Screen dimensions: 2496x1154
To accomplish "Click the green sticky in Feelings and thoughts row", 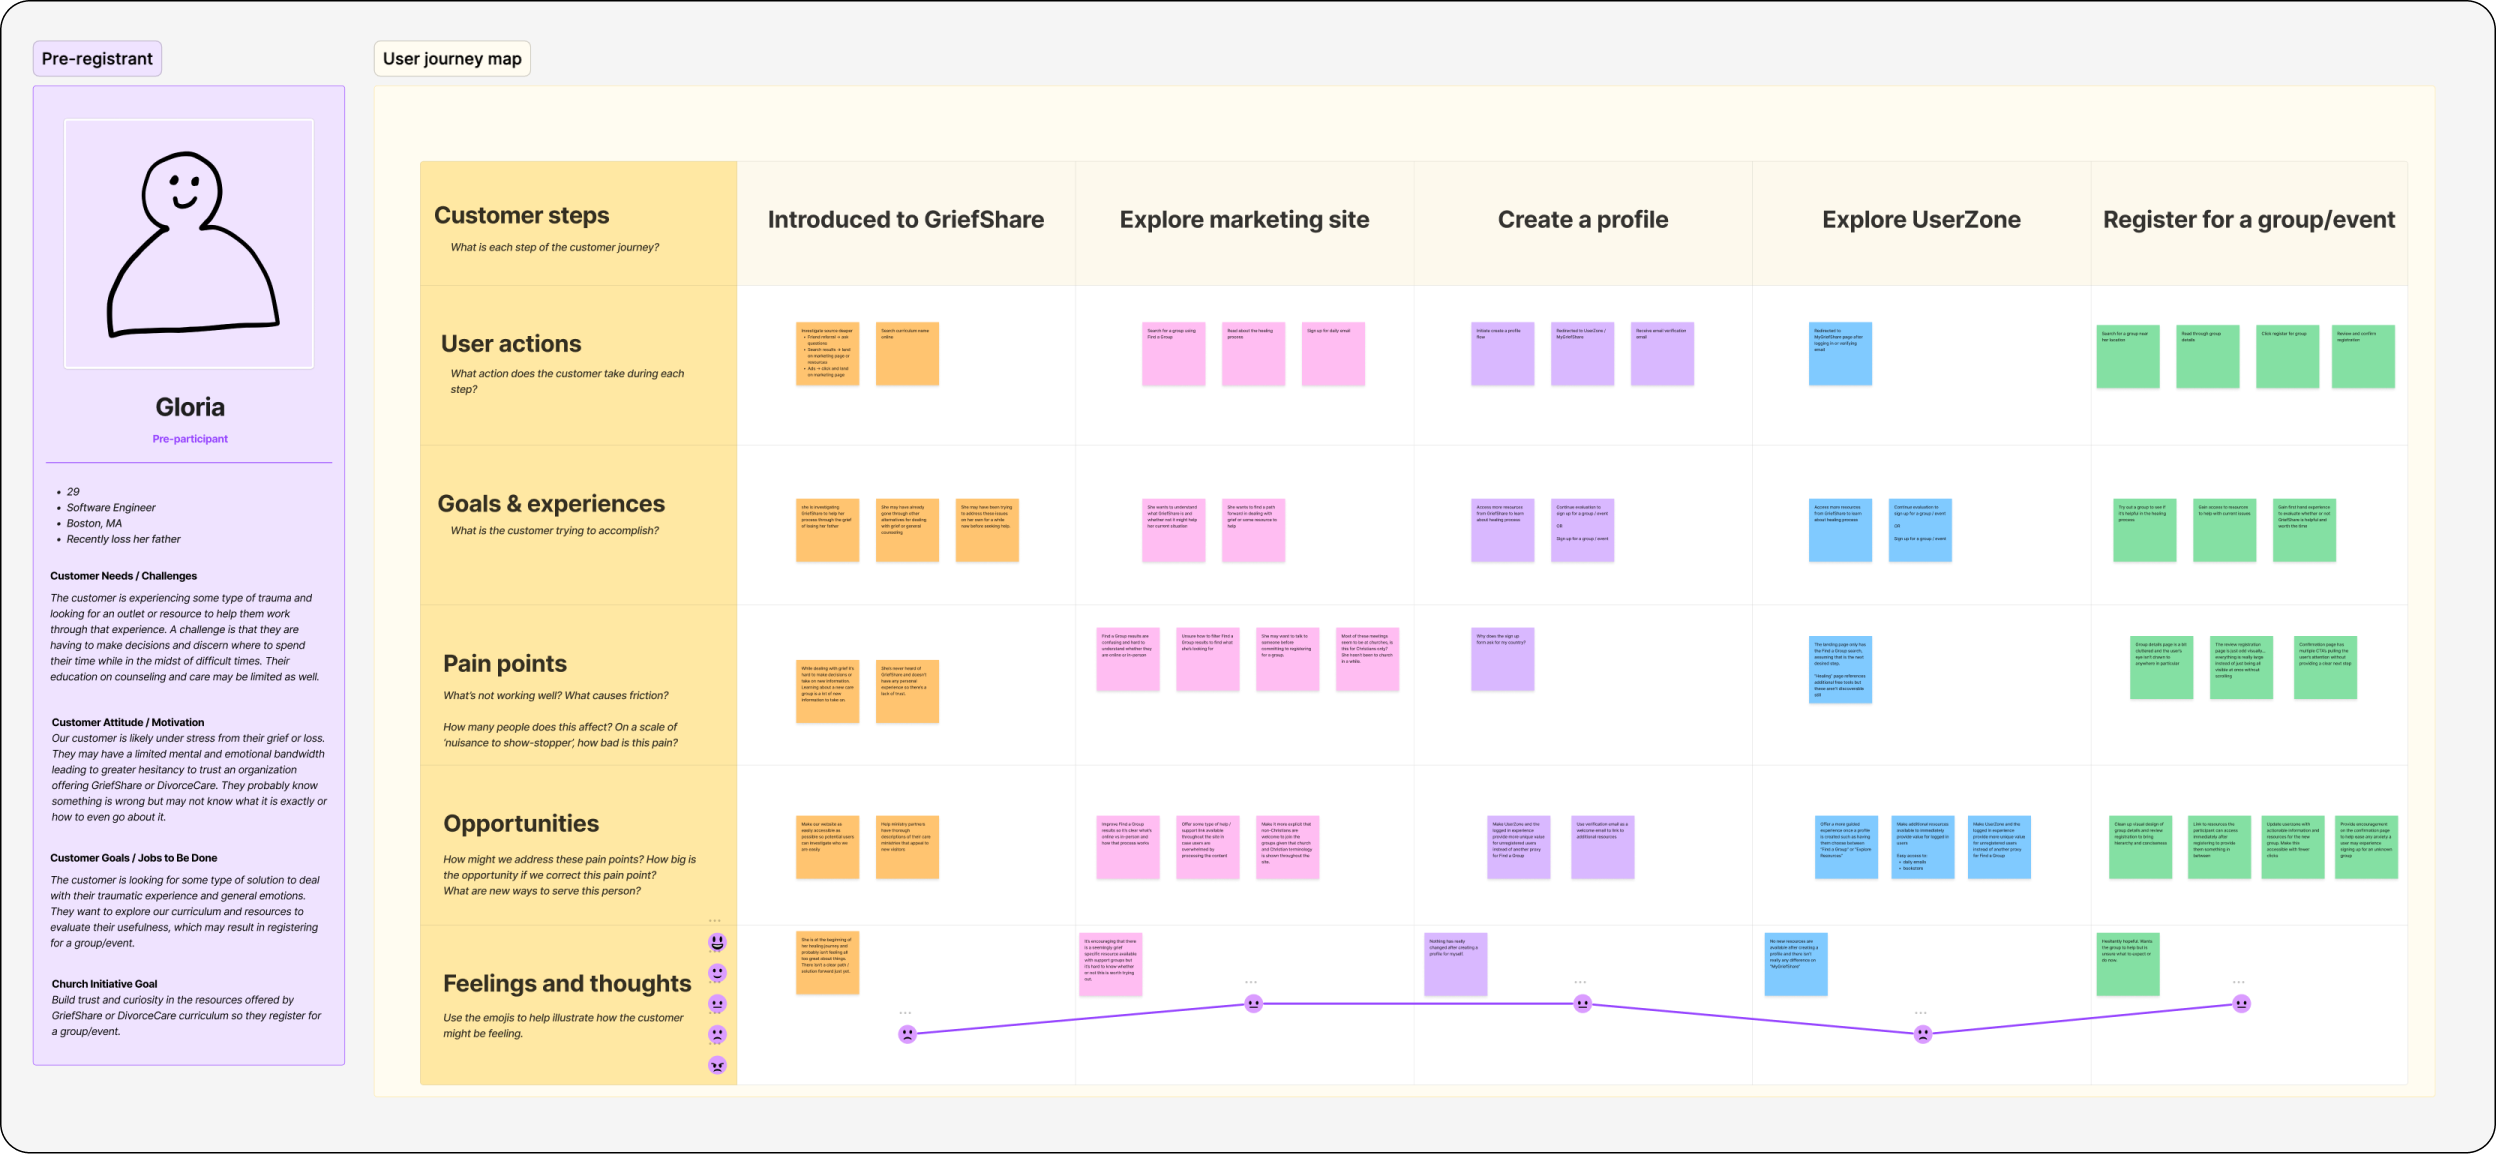I will tap(2127, 964).
